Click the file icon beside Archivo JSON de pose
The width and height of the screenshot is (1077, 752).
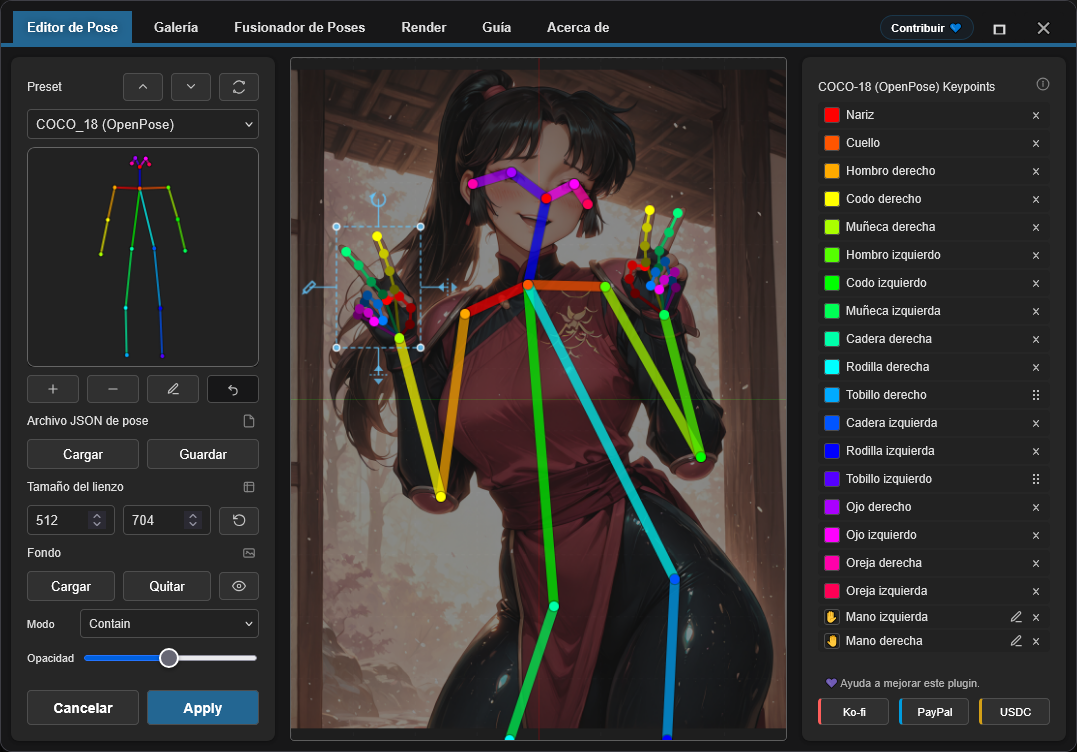tap(249, 421)
